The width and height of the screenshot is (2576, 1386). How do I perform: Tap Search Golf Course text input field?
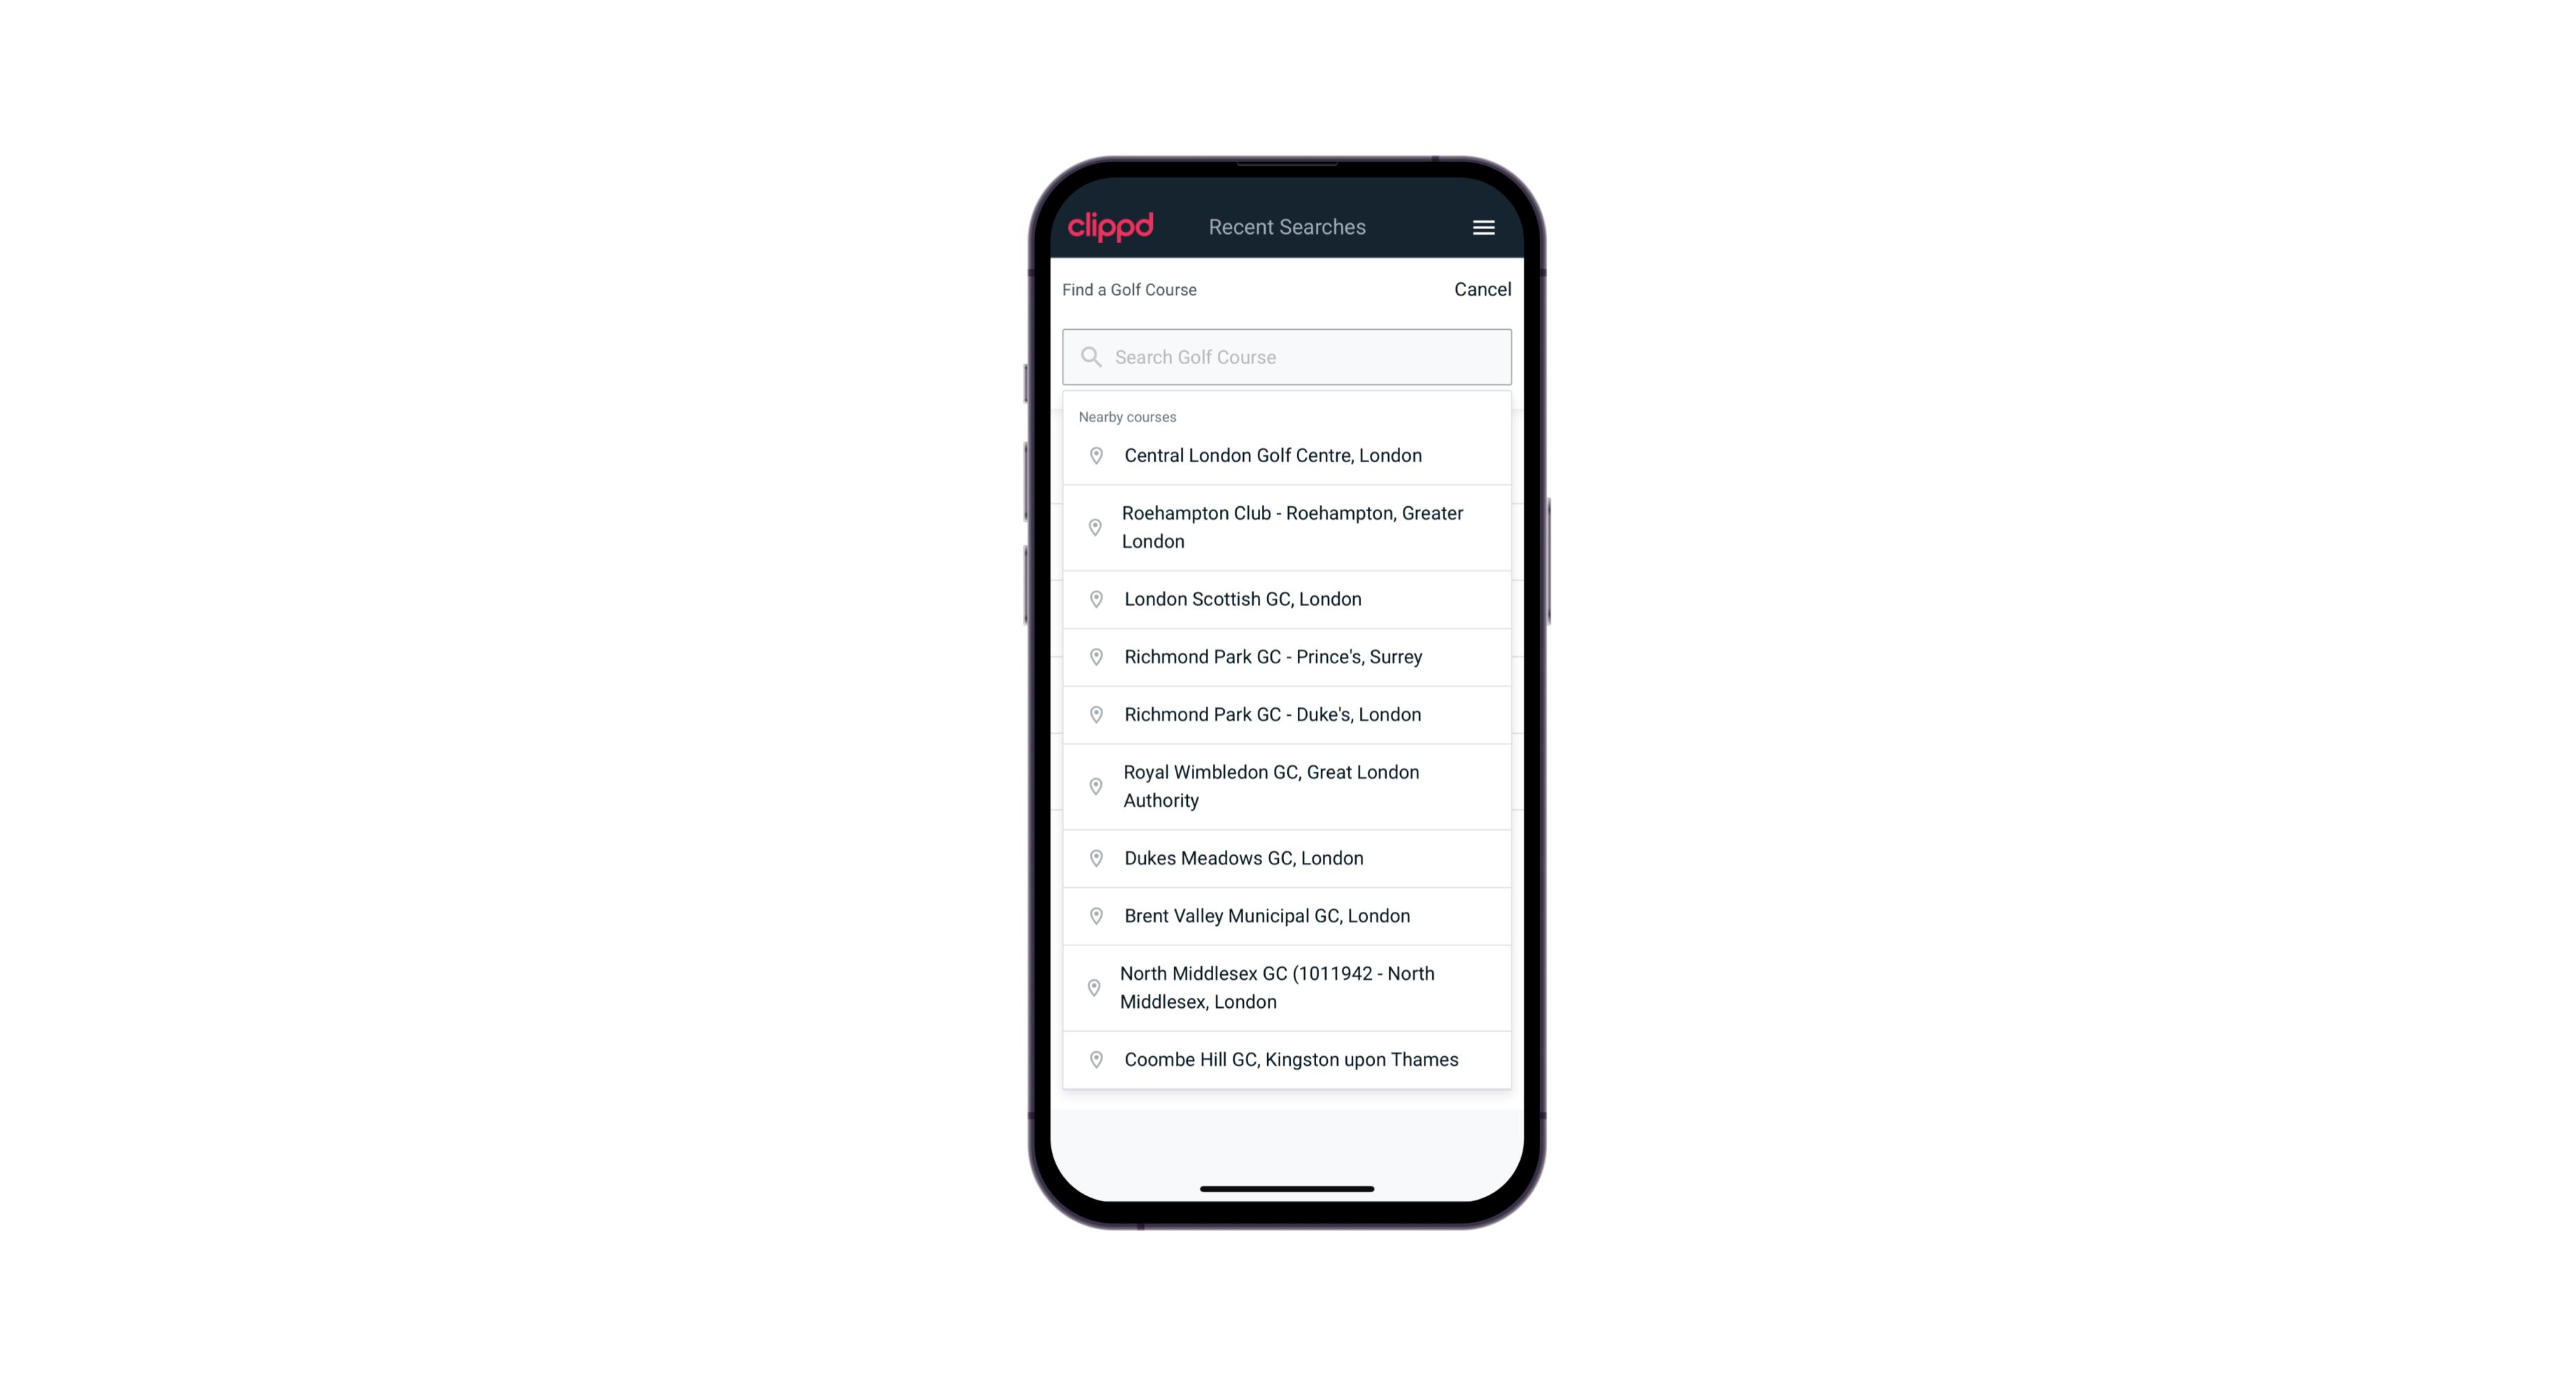[x=1288, y=355]
